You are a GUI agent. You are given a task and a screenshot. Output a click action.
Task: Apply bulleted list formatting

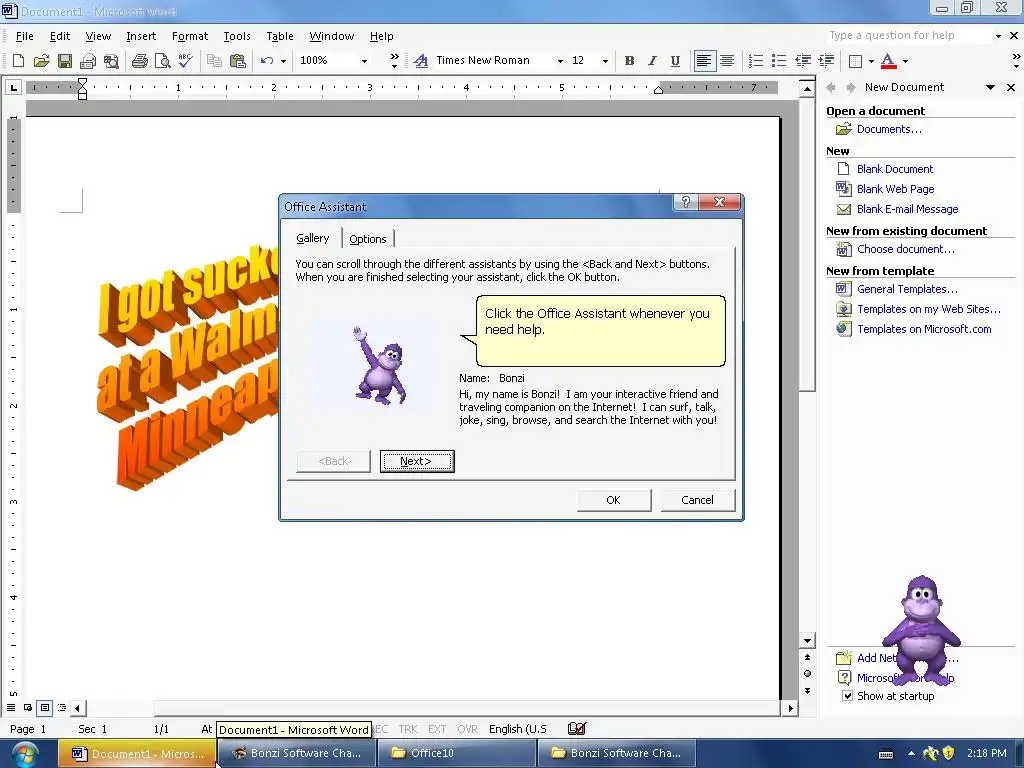(x=778, y=61)
